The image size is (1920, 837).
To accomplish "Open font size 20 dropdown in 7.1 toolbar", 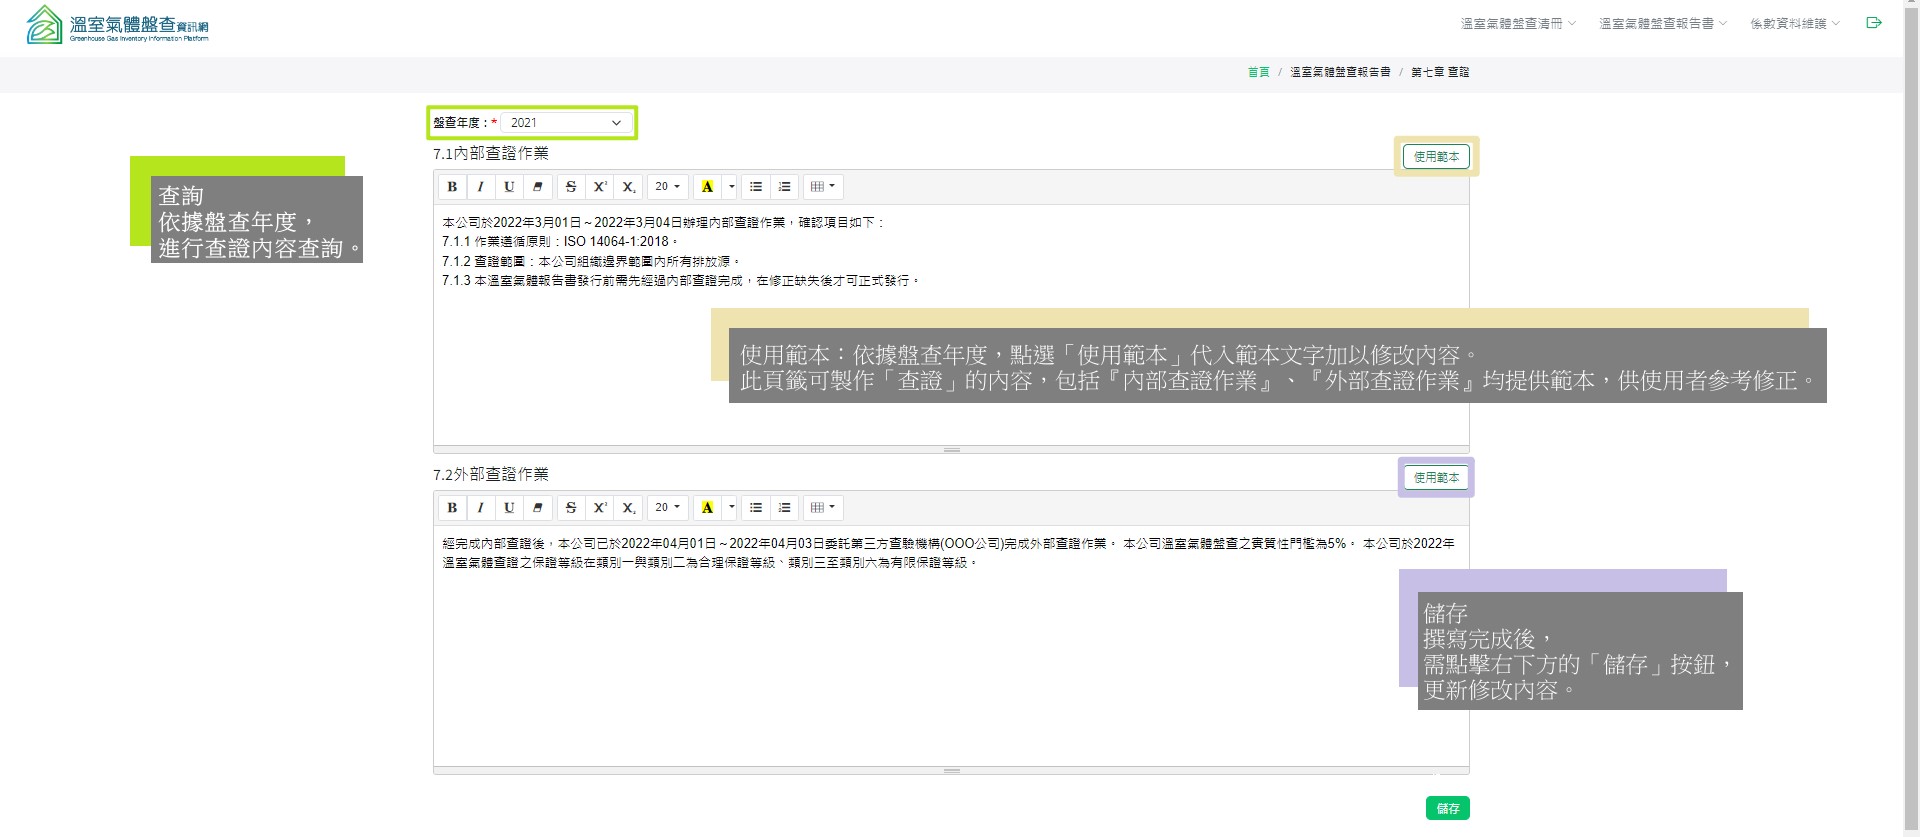I will [x=667, y=187].
